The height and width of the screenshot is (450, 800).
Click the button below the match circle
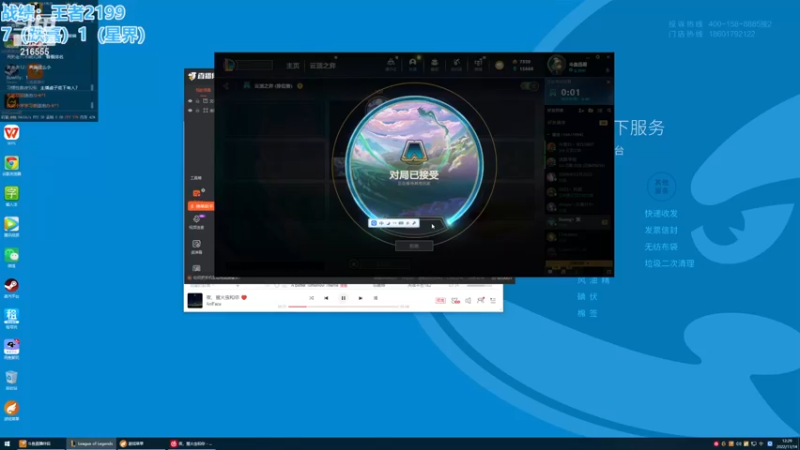click(414, 246)
